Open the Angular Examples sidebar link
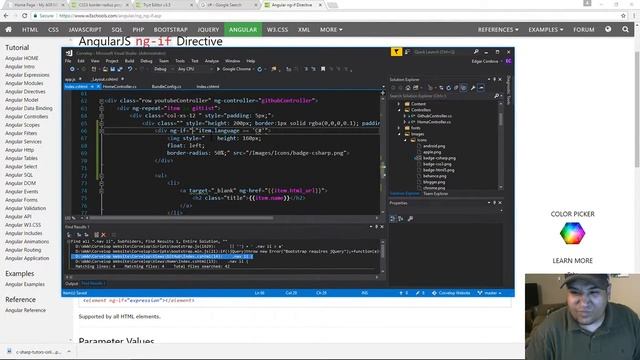 click(x=25, y=284)
